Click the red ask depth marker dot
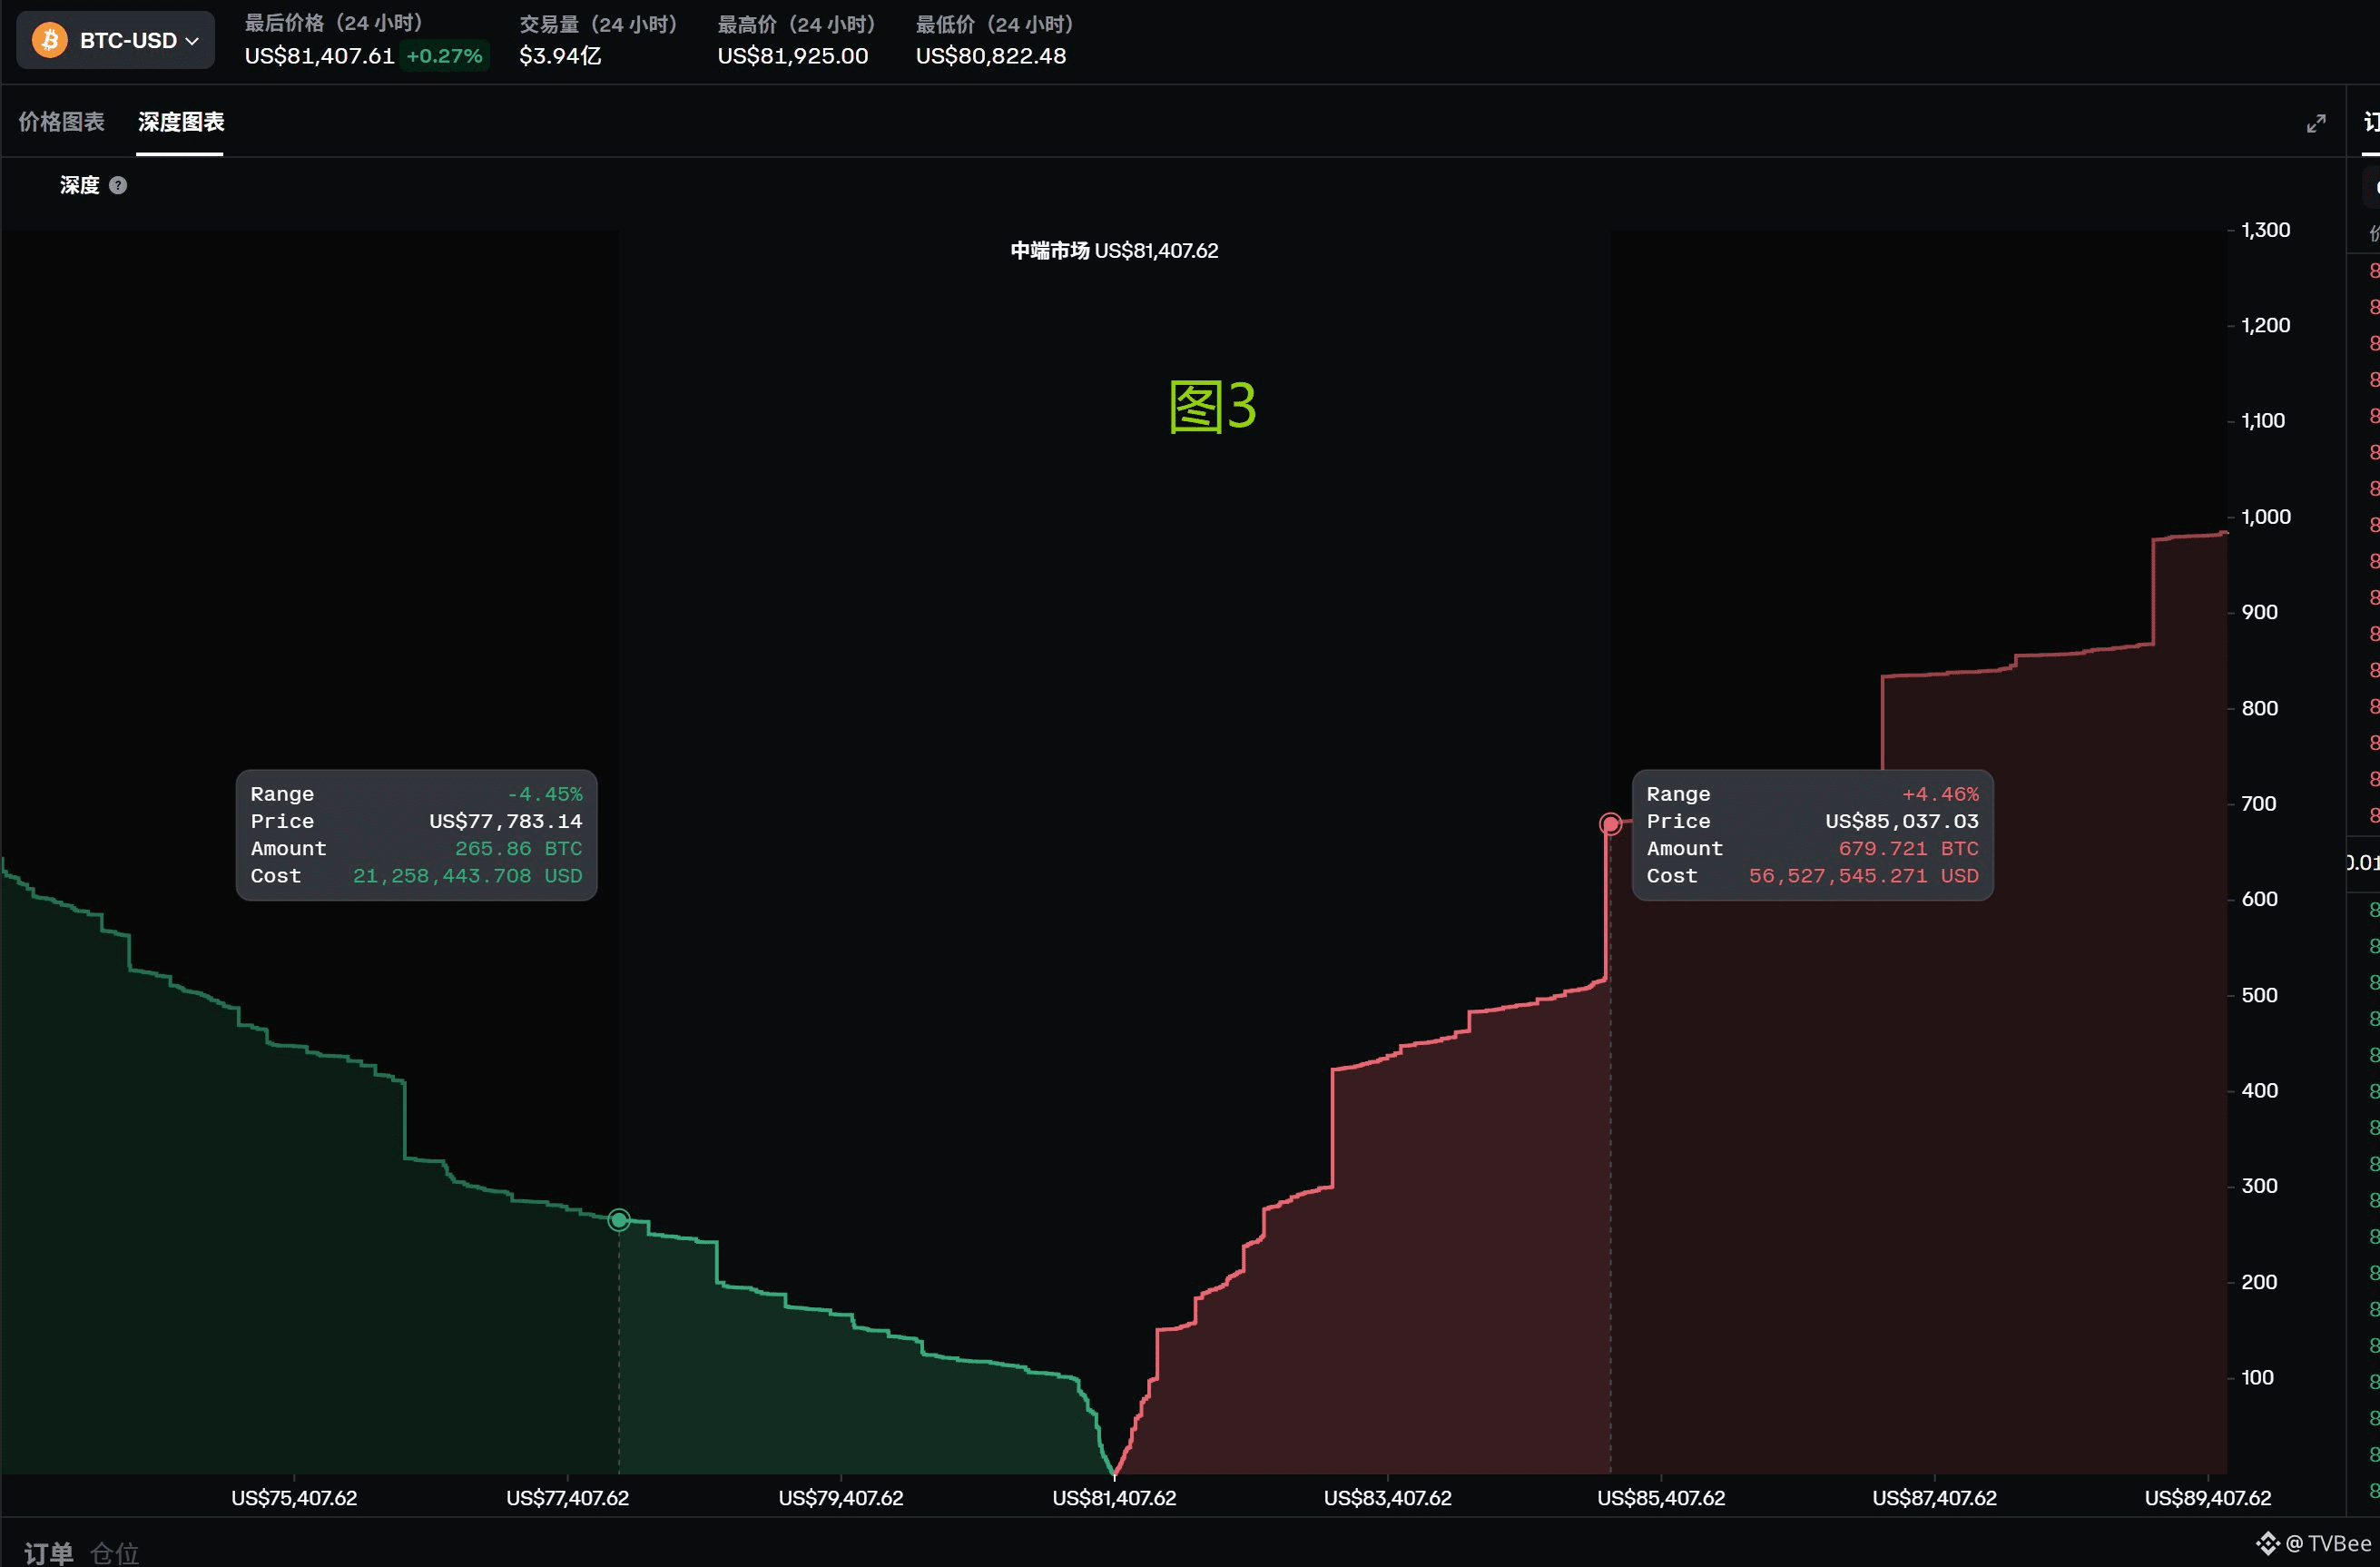 click(x=1610, y=824)
